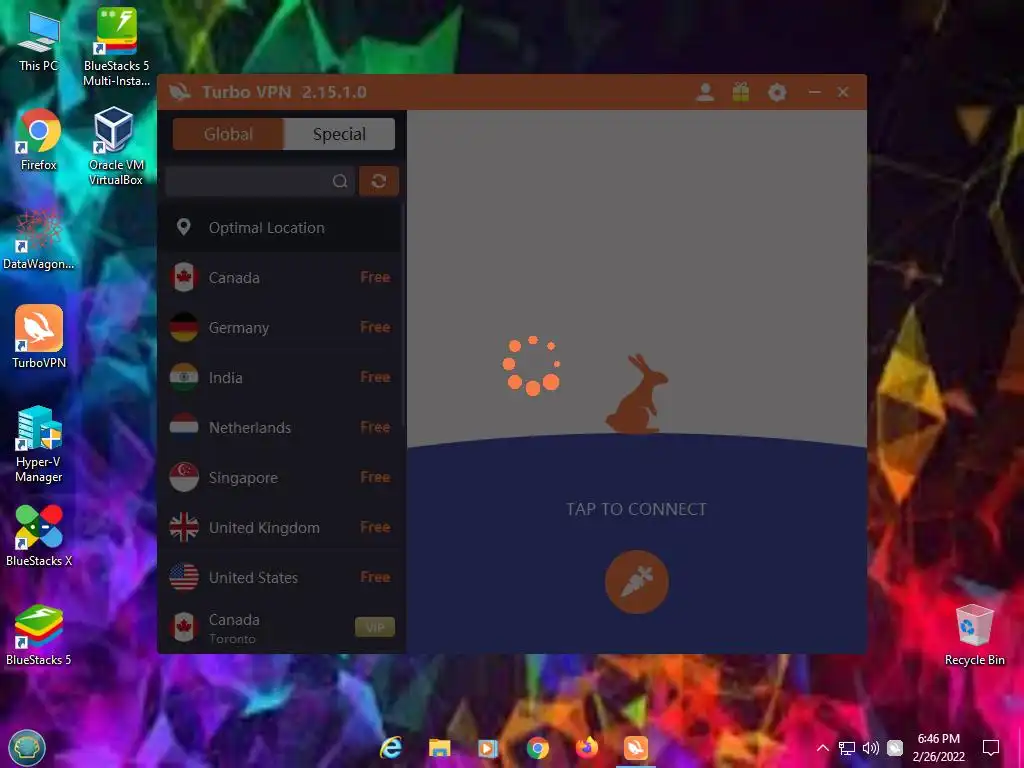Open the notification center icon

pyautogui.click(x=991, y=748)
